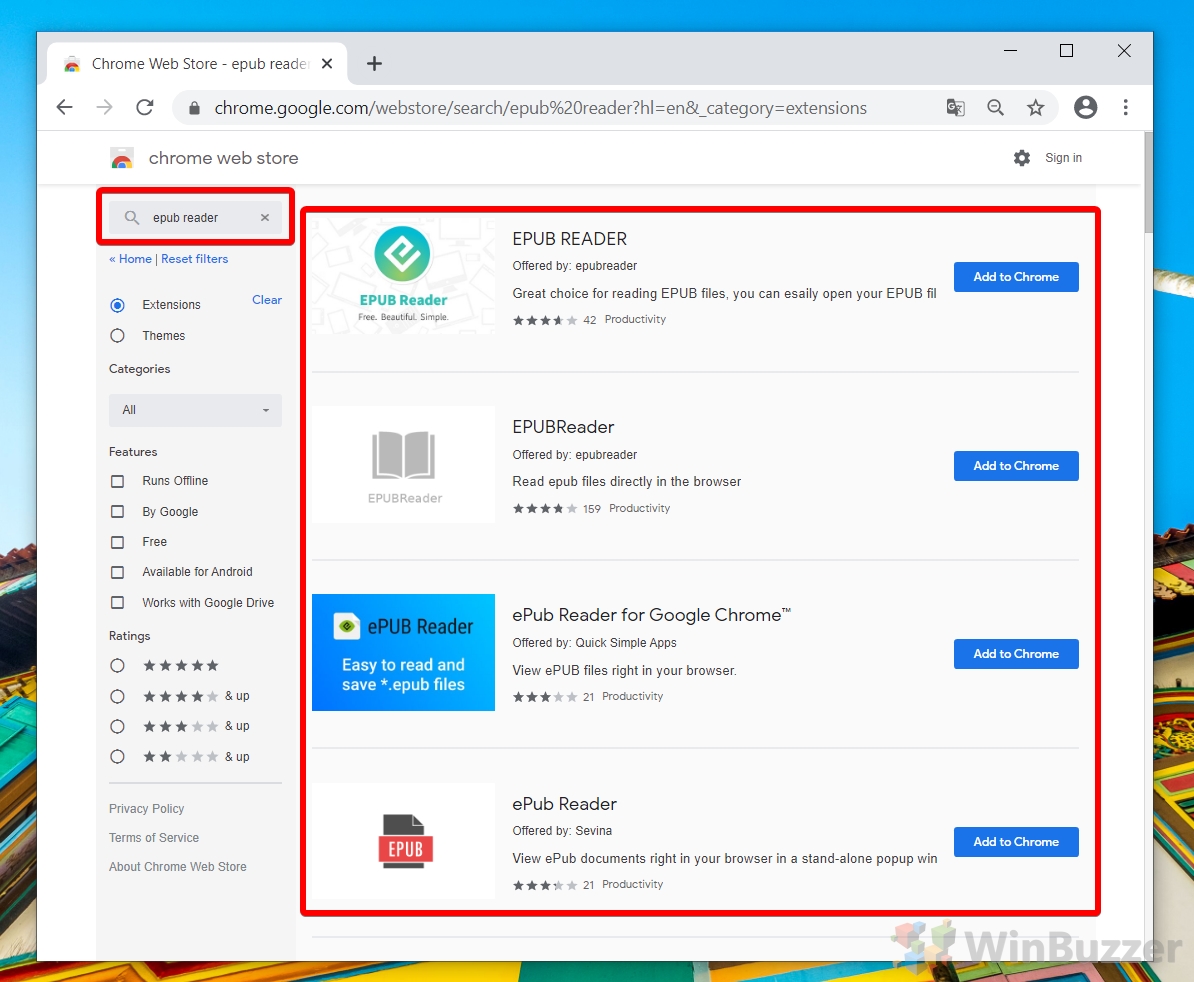This screenshot has height=982, width=1194.
Task: Bookmark this page with the star icon
Action: [1035, 107]
